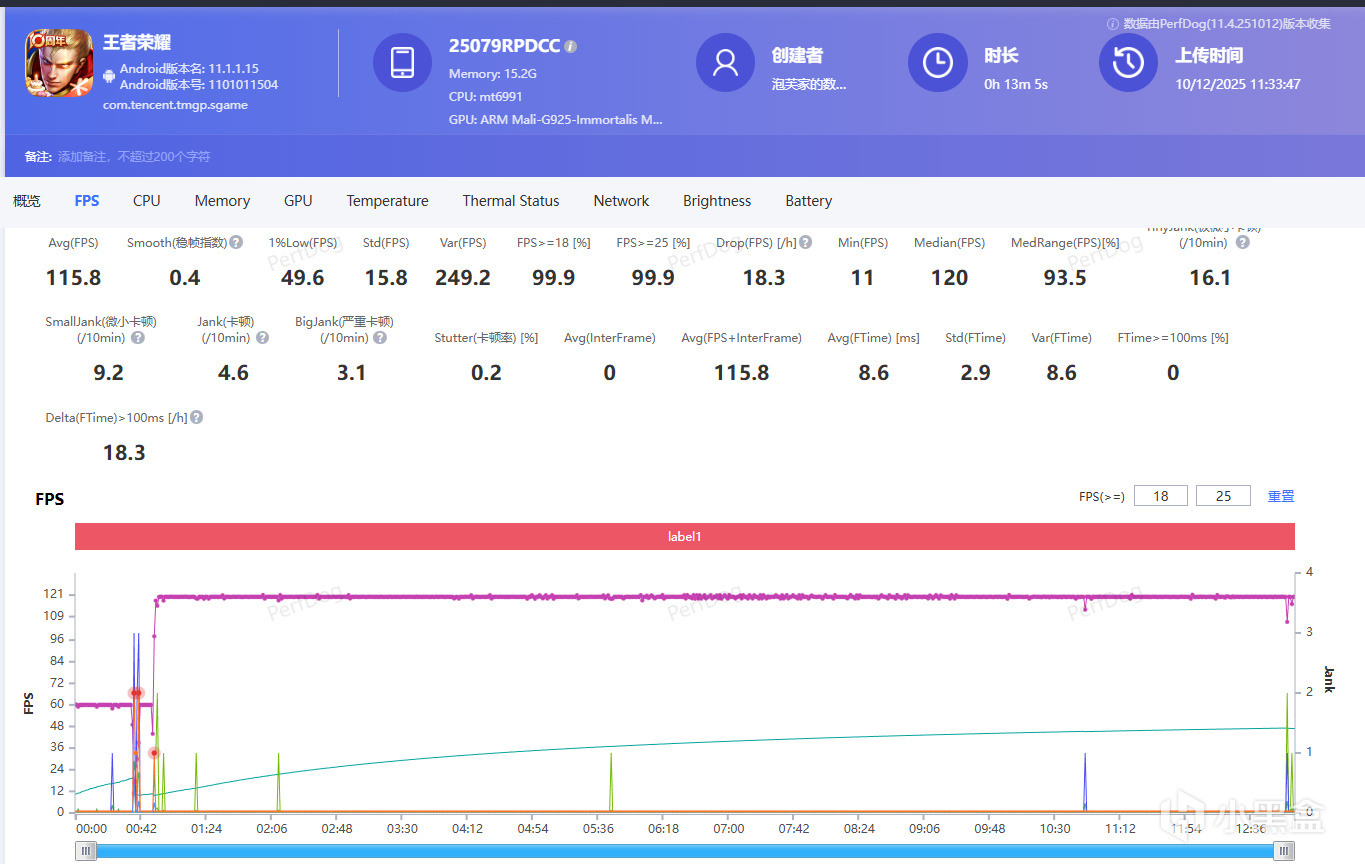1365x864 pixels.
Task: Click help icon next to Delta(FTime)>100ms
Action: point(197,417)
